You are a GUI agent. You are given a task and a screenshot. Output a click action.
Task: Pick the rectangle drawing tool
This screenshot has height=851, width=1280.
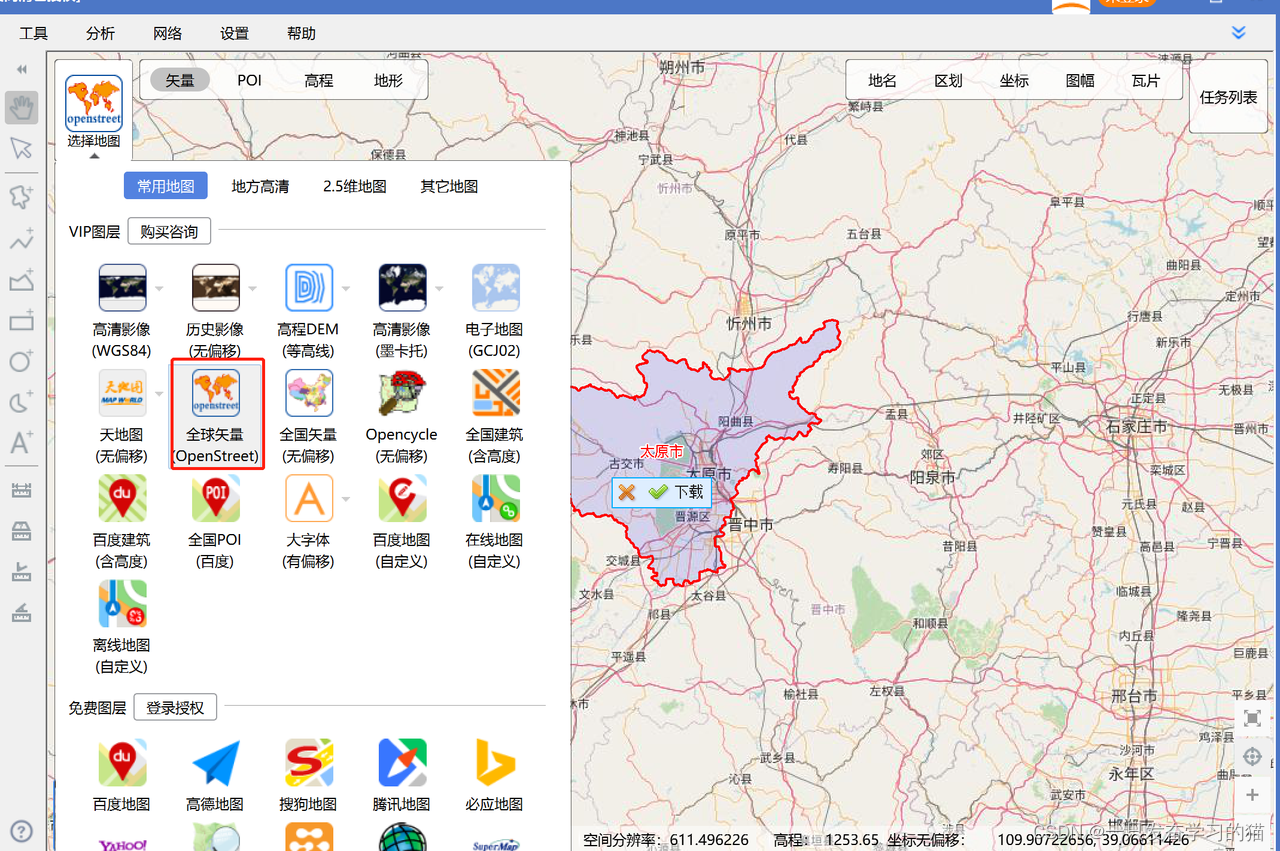pos(21,321)
